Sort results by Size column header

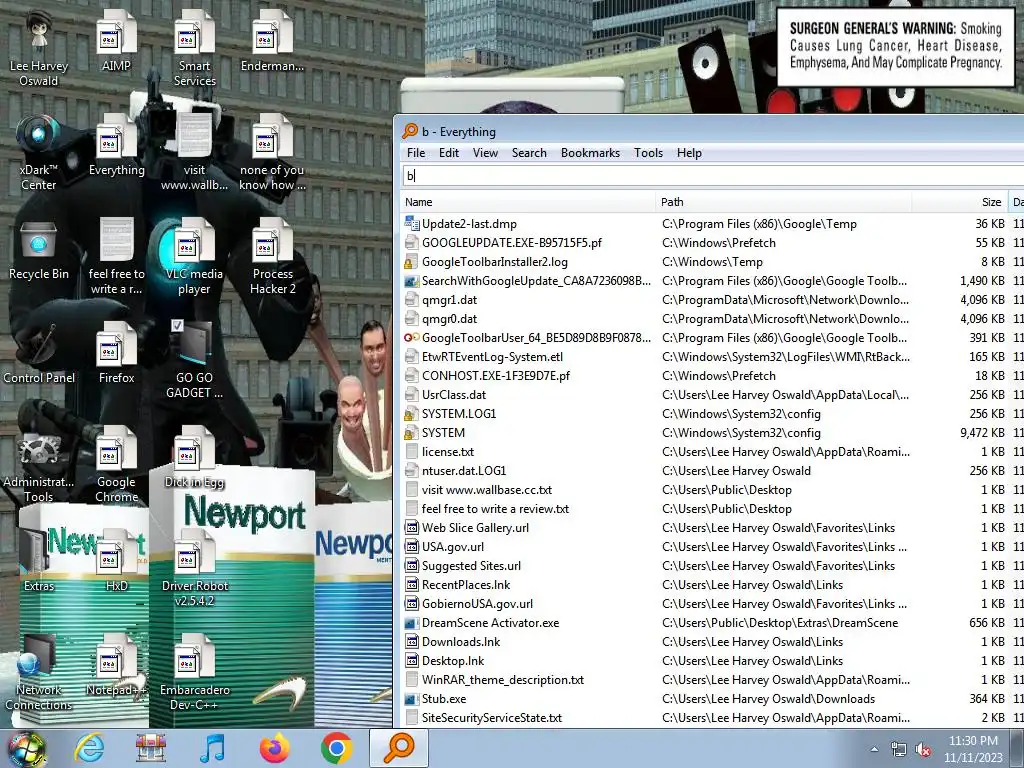[959, 202]
